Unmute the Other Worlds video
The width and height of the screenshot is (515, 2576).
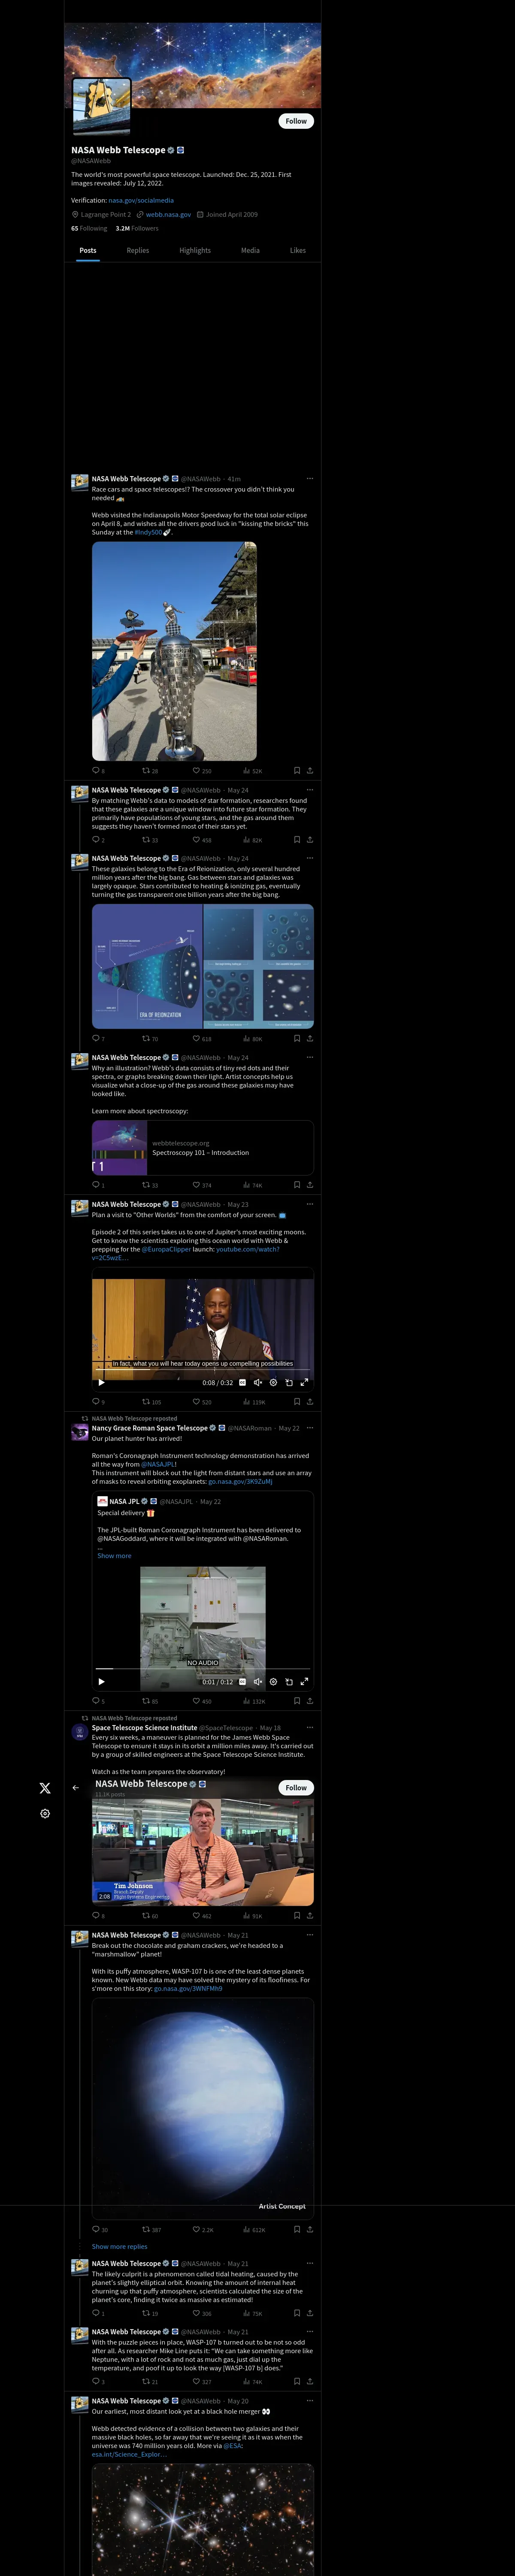(x=257, y=1382)
